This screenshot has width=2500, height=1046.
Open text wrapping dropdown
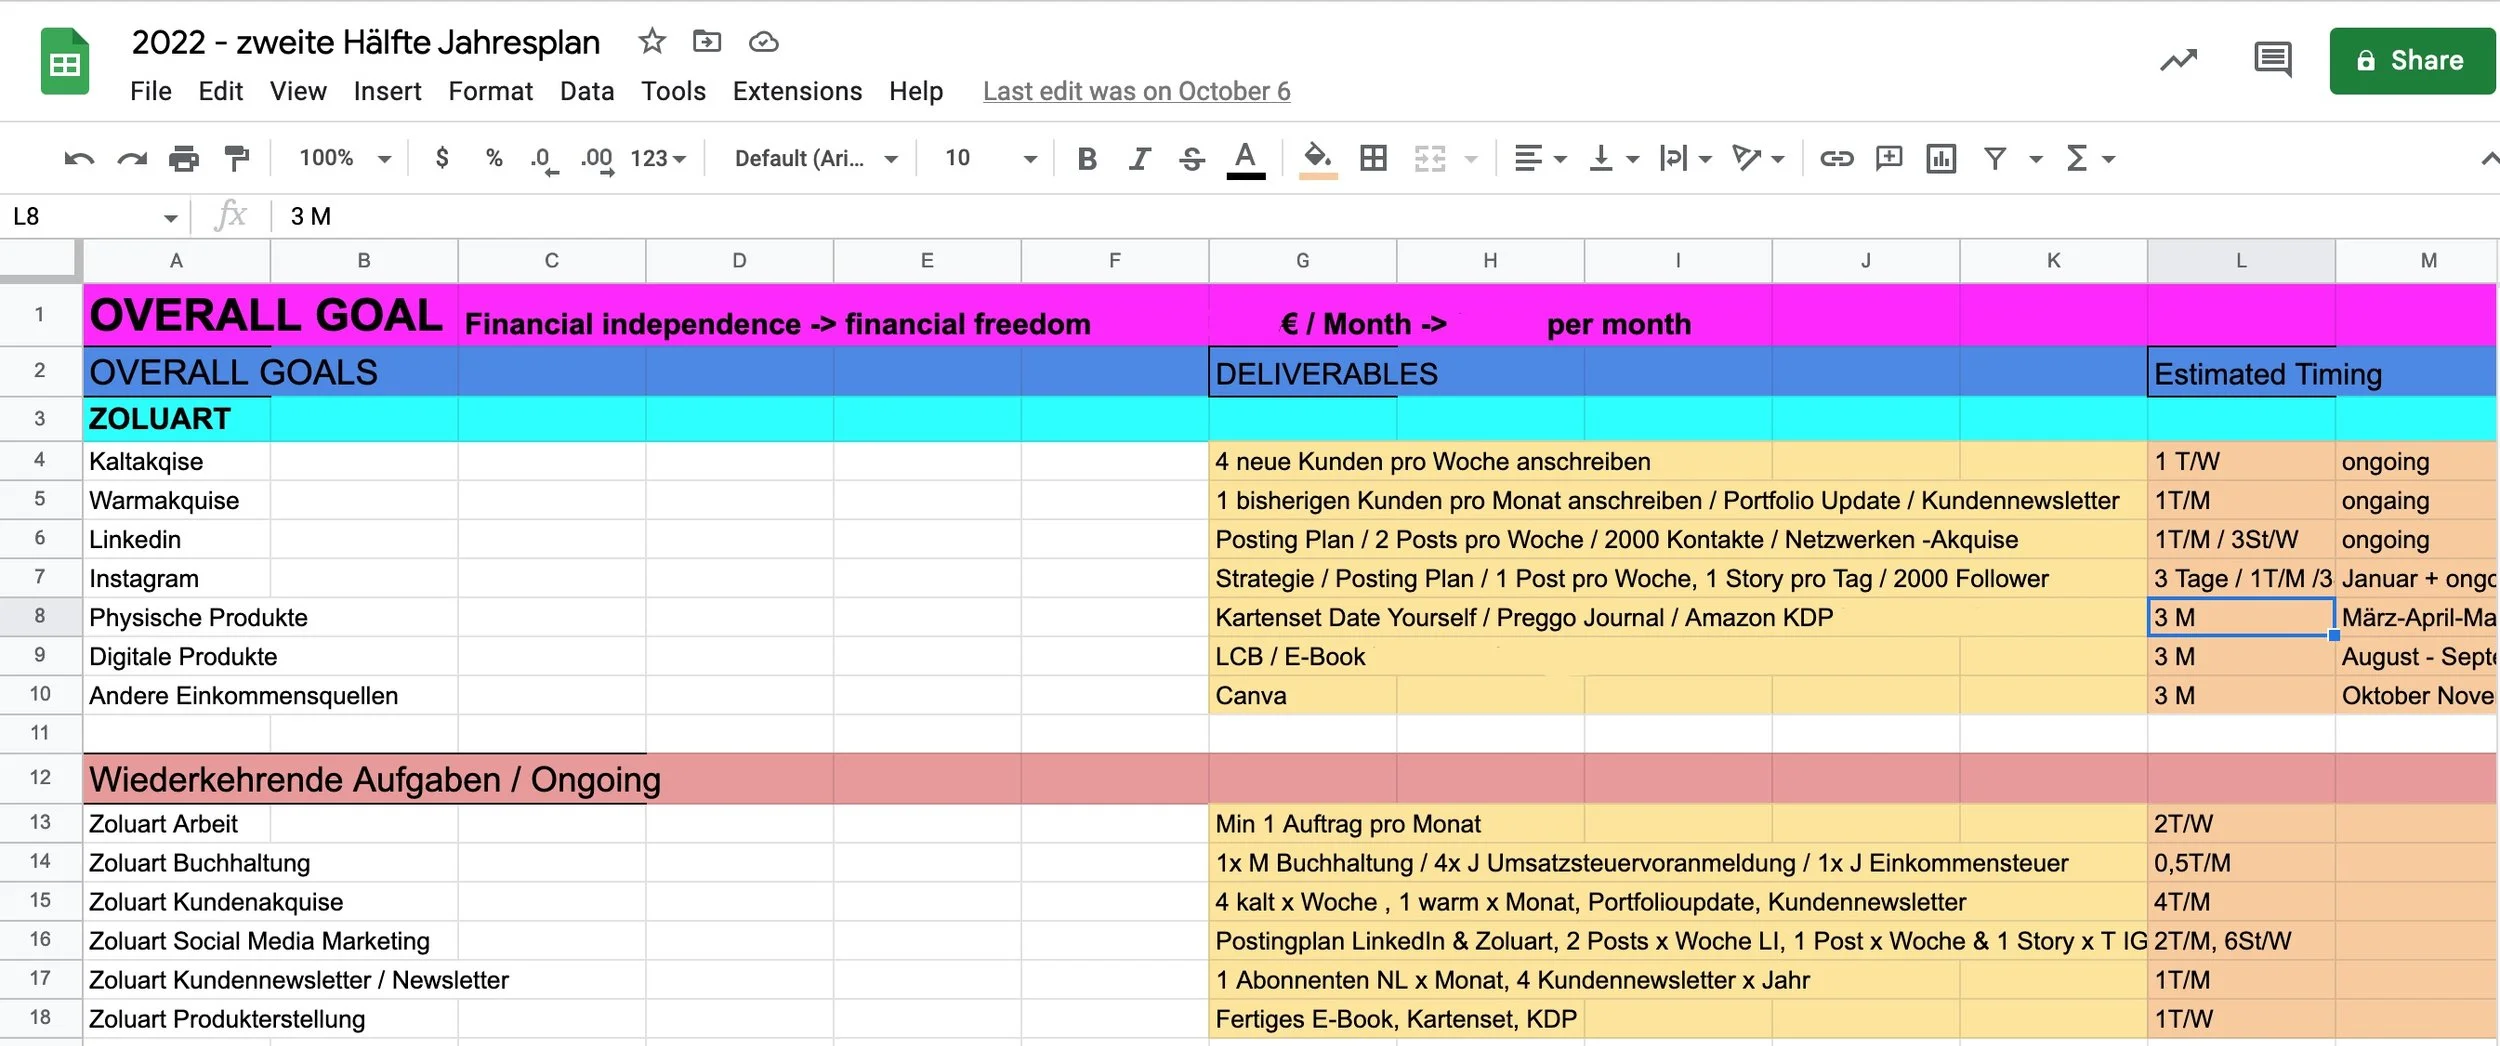tap(1685, 158)
